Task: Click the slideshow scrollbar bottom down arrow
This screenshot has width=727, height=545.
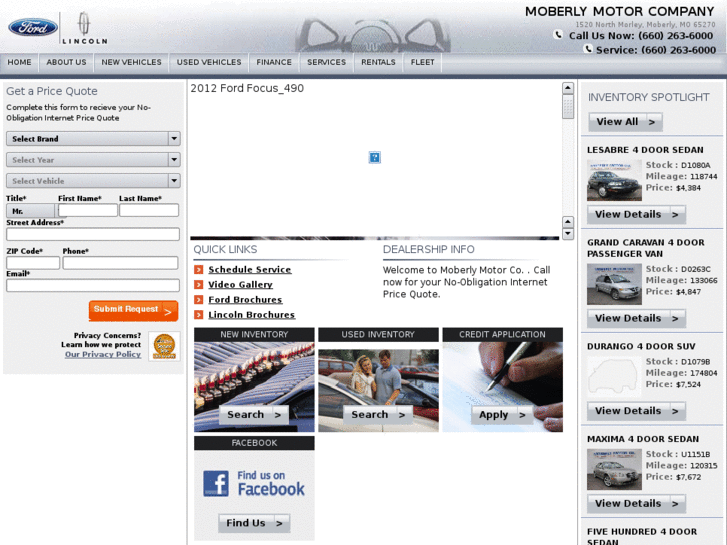Action: tap(568, 234)
